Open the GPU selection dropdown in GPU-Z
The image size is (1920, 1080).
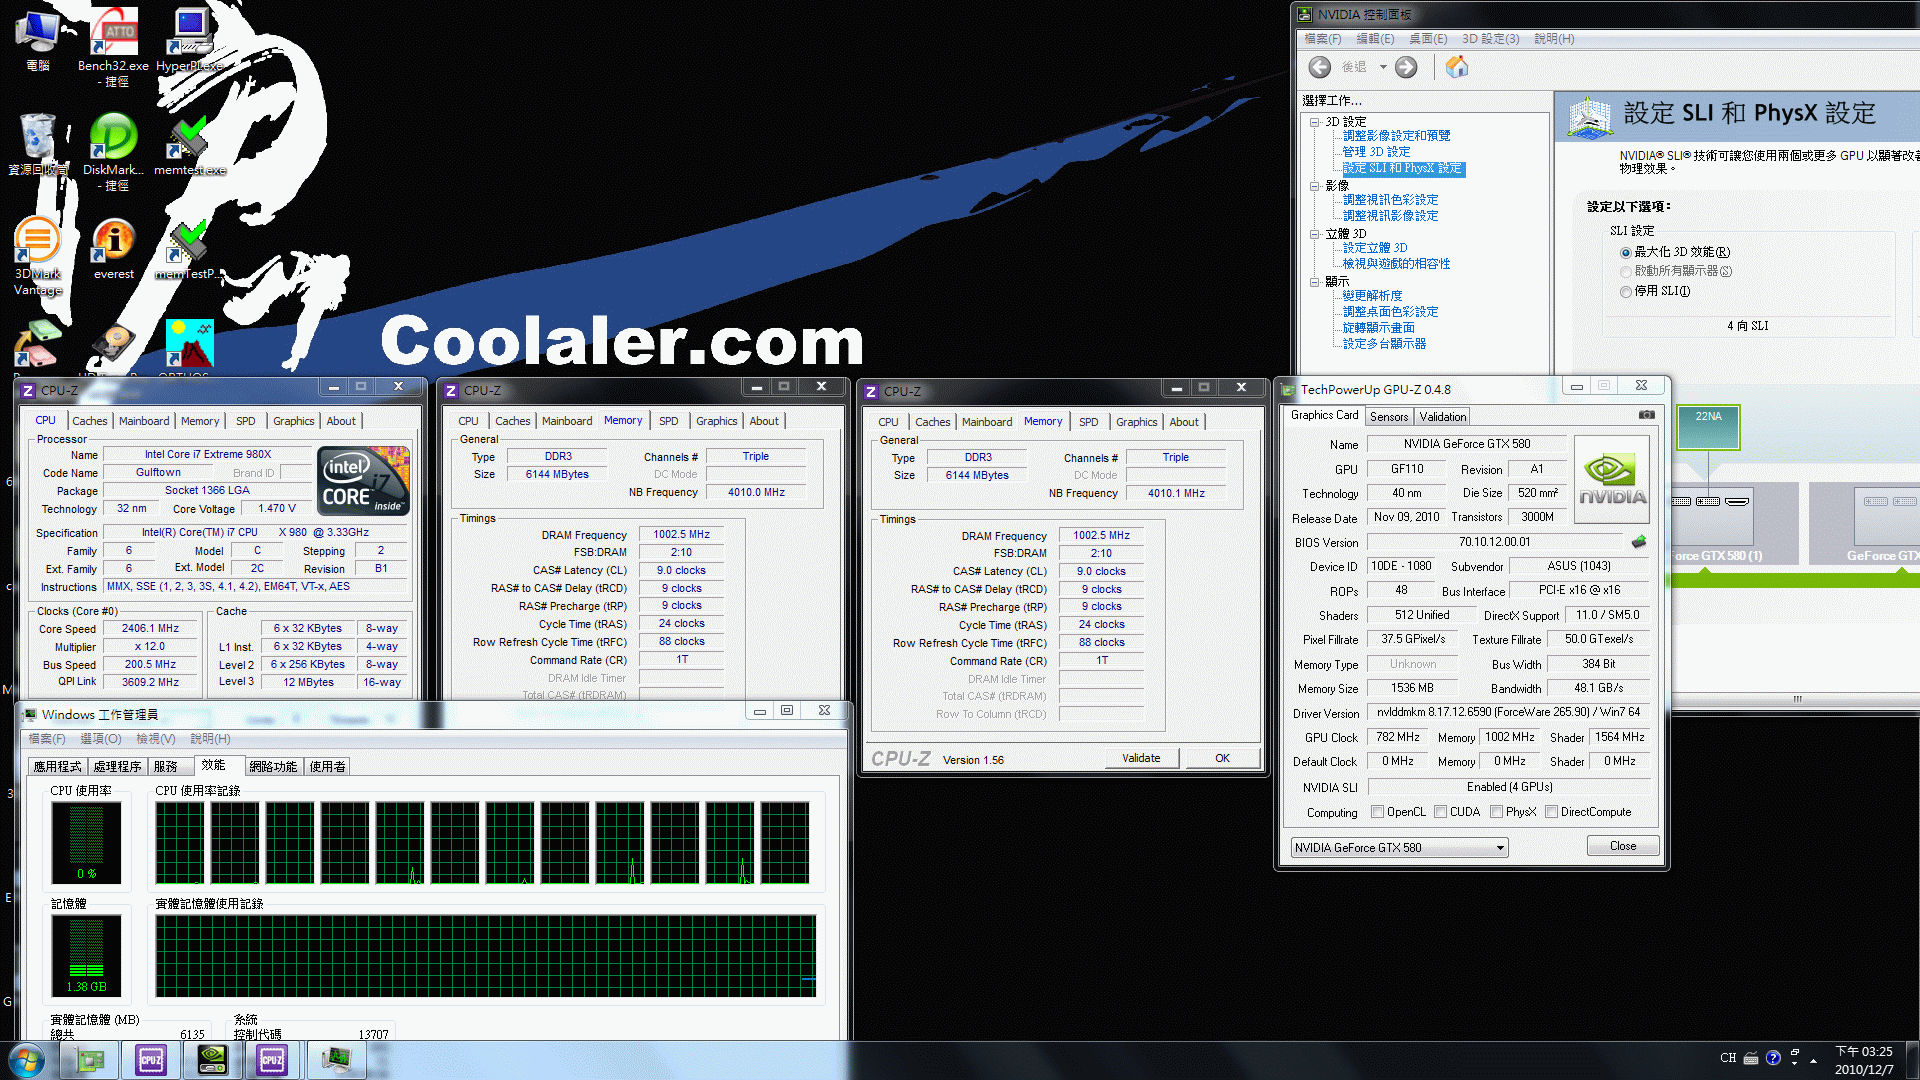point(1399,848)
